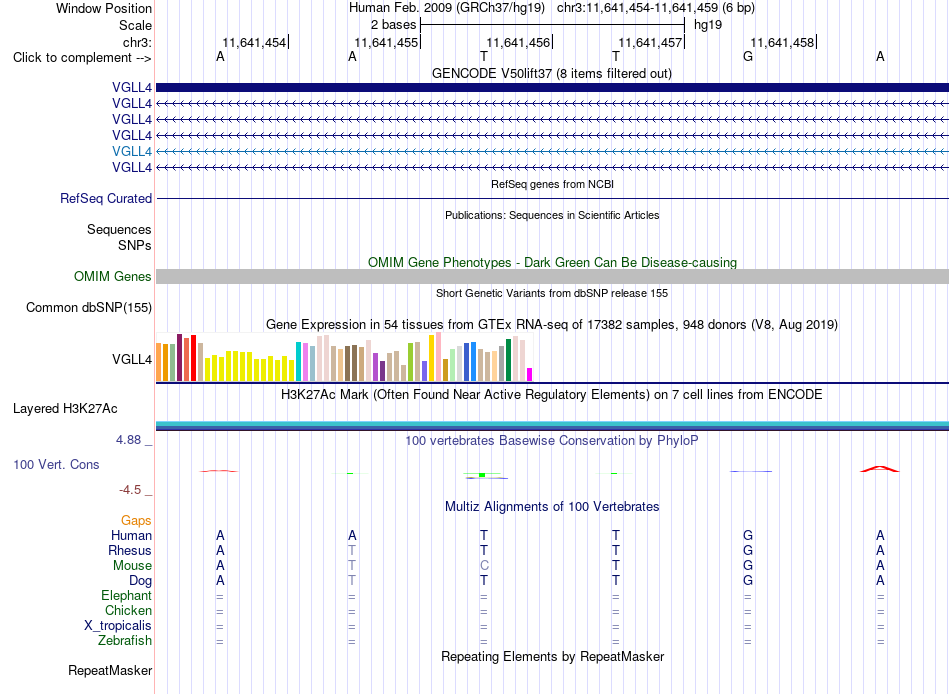Click coordinate label 11,641,456 on the ruler

pos(518,42)
